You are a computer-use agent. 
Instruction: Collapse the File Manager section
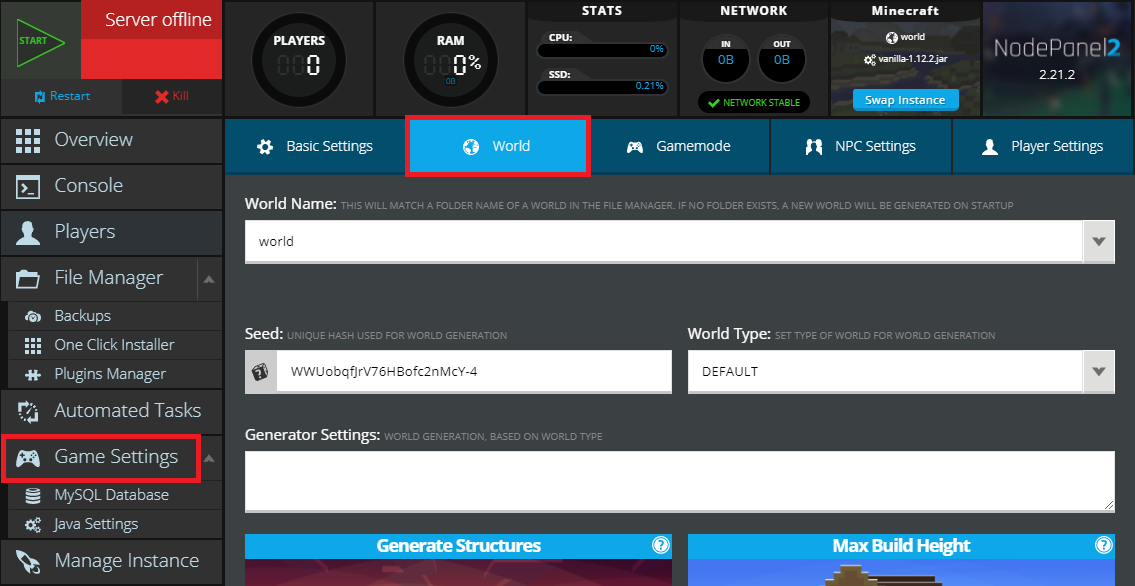207,279
